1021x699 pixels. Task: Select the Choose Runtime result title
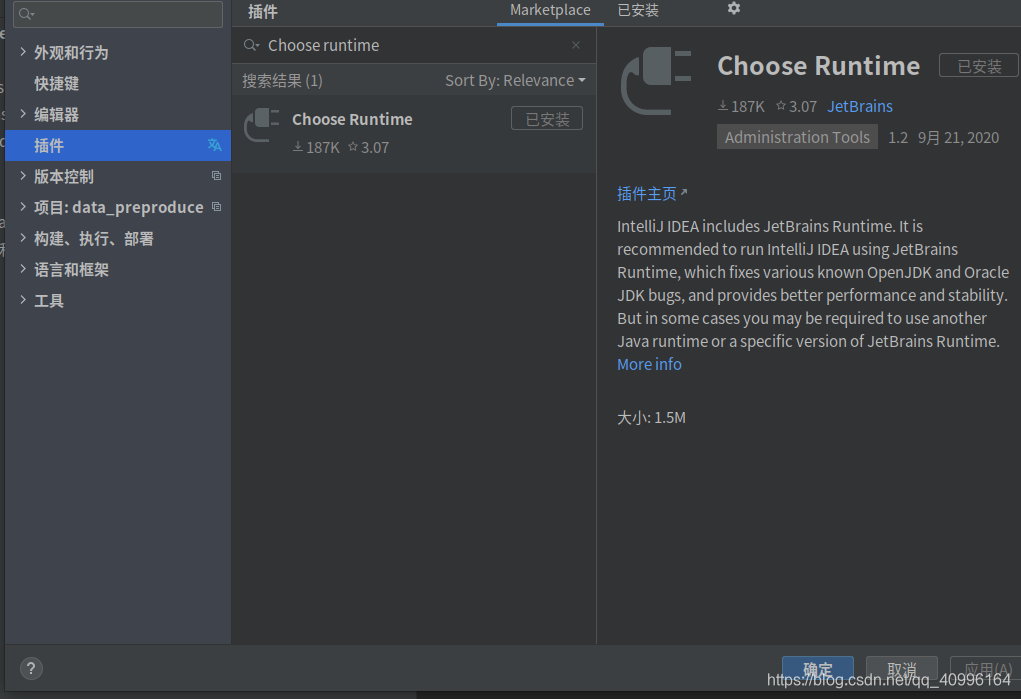(352, 119)
